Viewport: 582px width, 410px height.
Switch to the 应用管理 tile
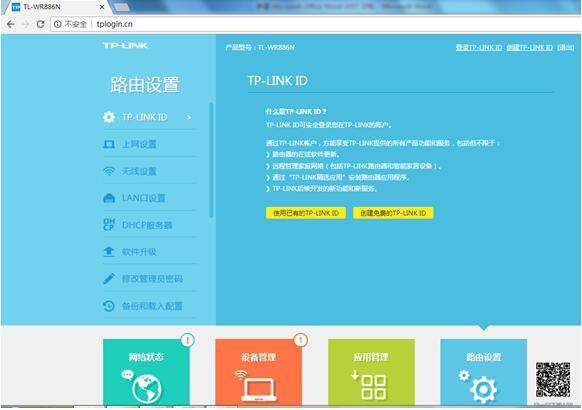(x=371, y=372)
